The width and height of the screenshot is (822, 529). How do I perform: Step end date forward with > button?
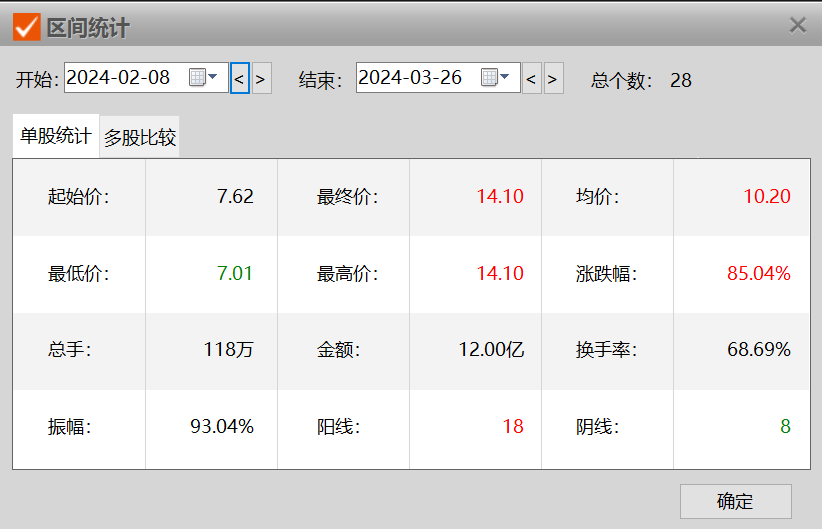pos(554,78)
